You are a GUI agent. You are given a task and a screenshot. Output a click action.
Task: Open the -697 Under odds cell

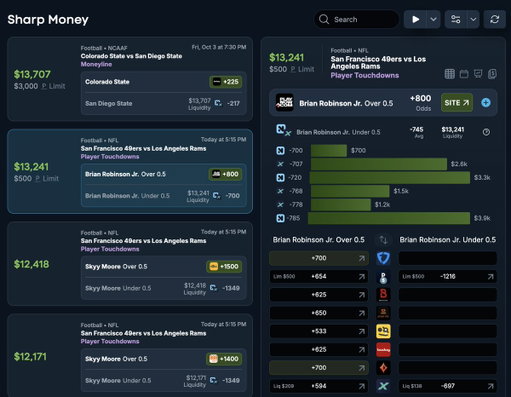448,386
